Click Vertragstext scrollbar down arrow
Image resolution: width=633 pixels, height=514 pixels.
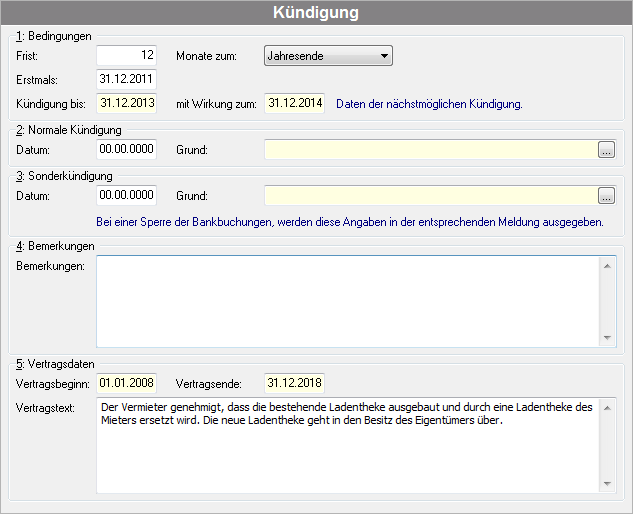(607, 484)
